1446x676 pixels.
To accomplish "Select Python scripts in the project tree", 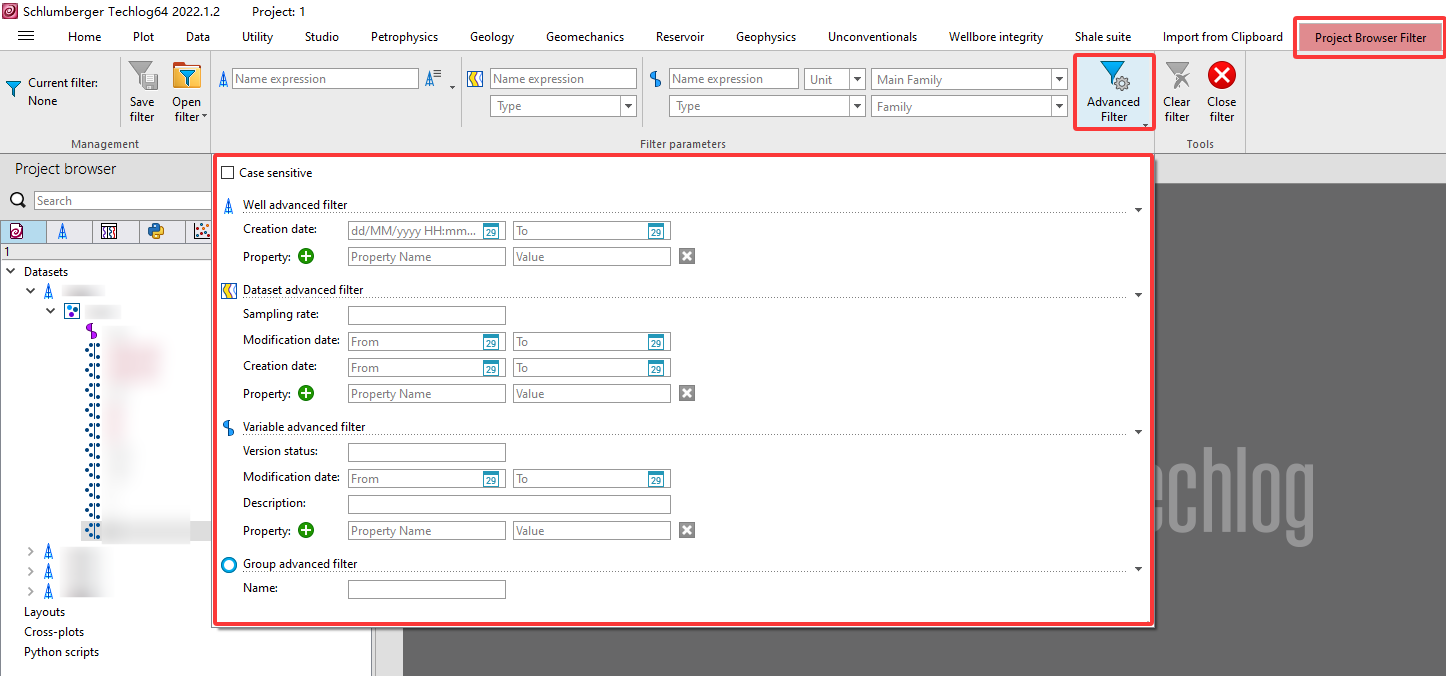I will [62, 652].
